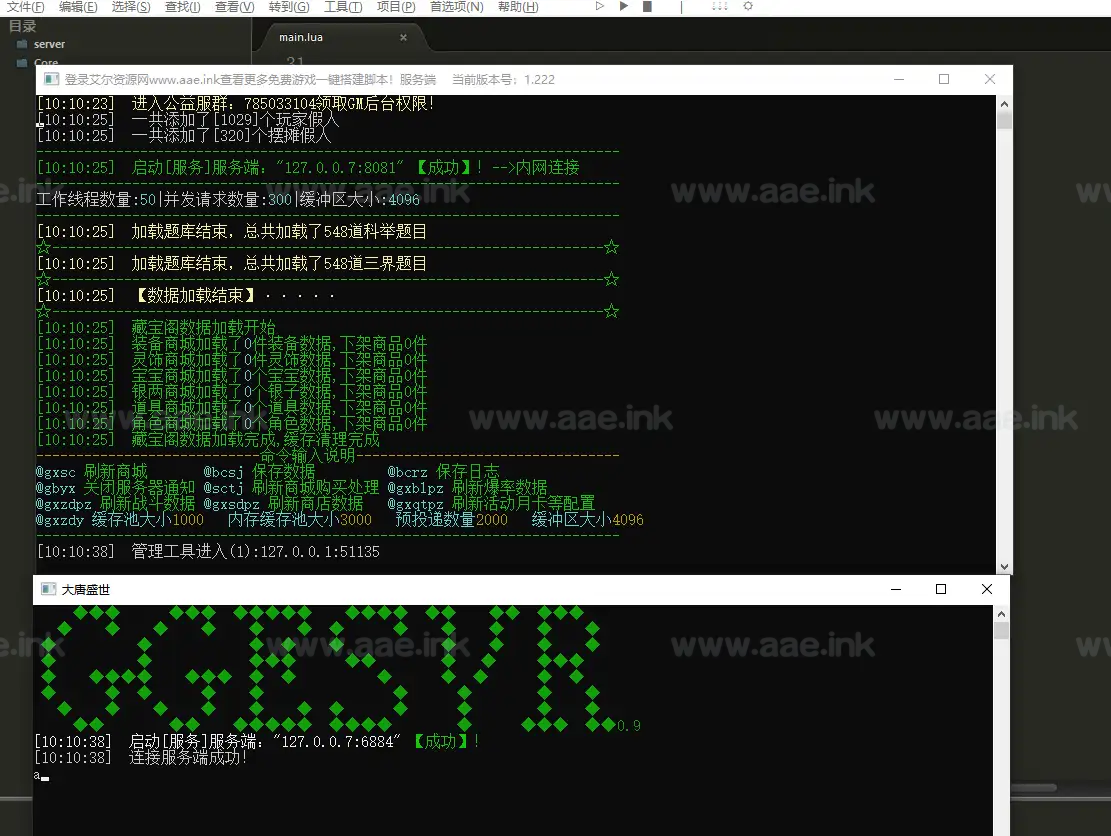
Task: Close the main.lua tab with its X
Action: click(x=404, y=38)
